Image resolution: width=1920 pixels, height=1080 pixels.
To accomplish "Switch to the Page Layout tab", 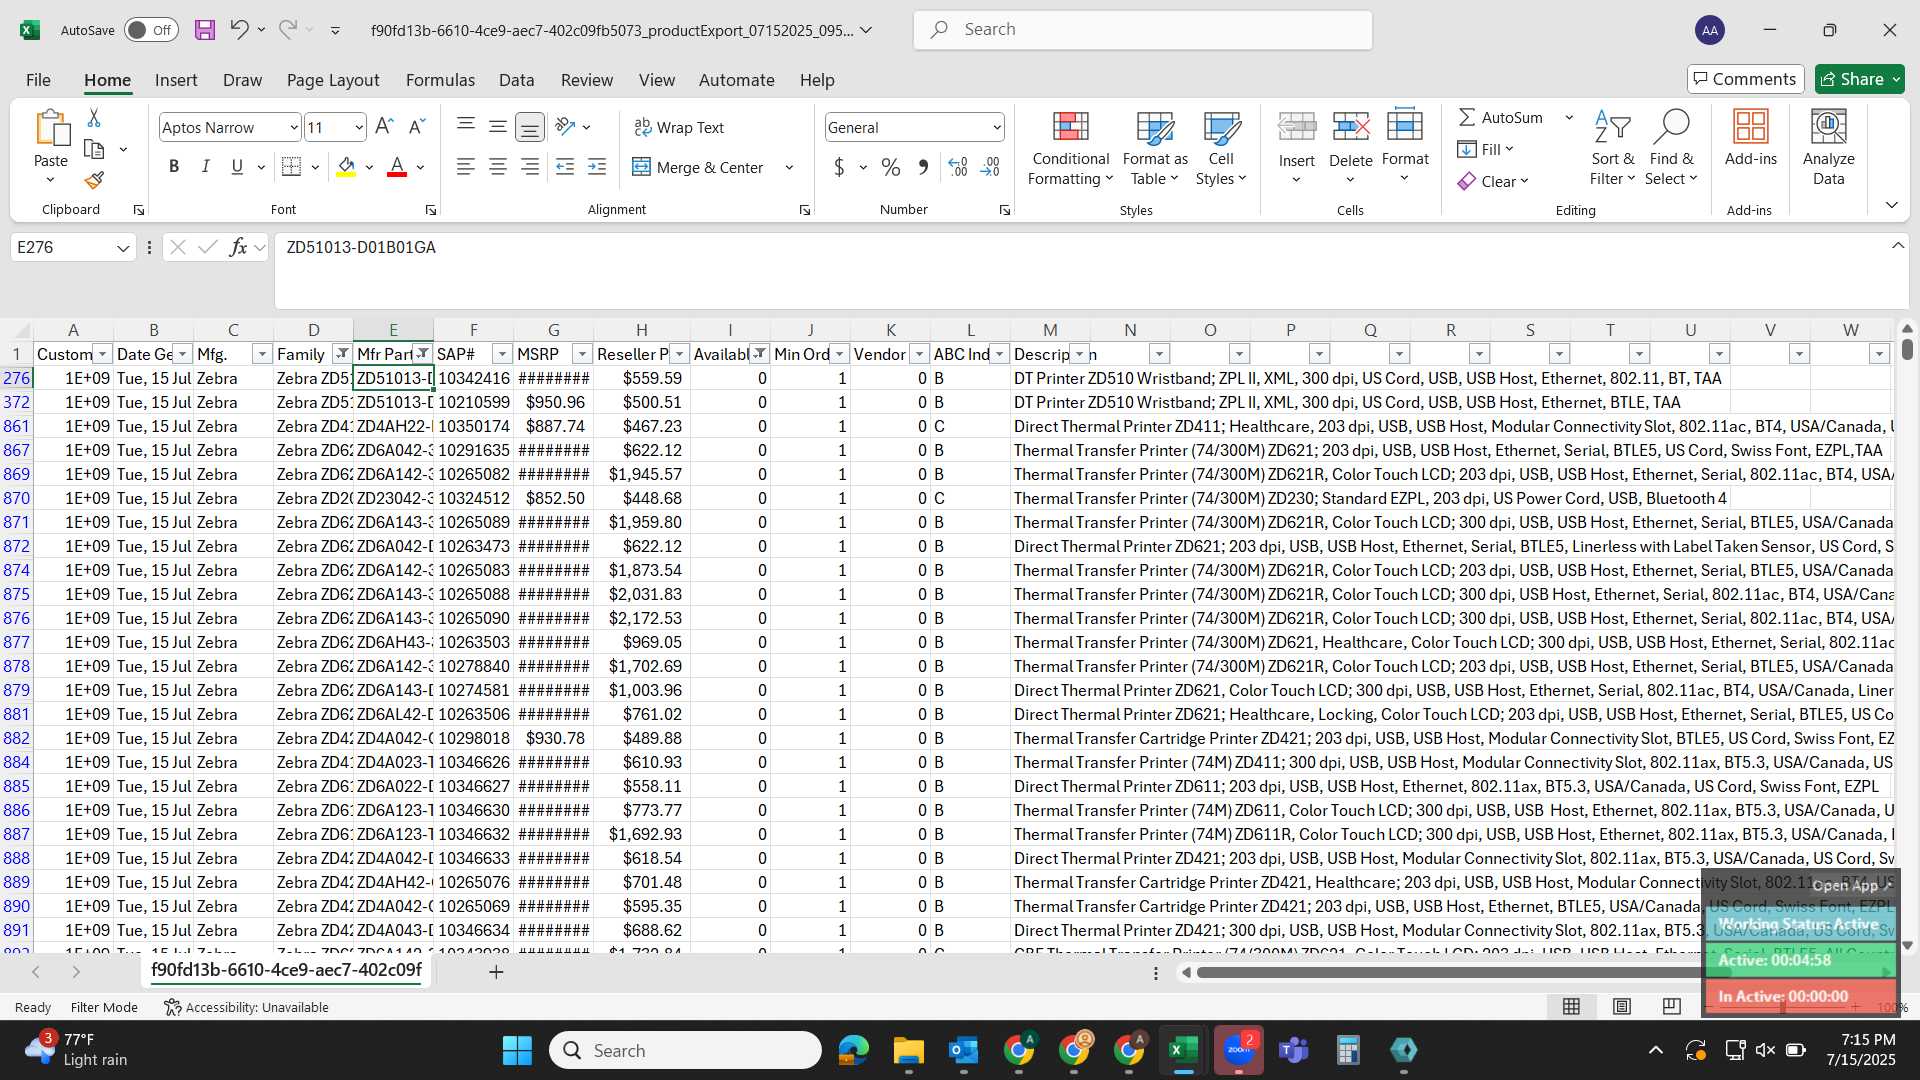I will (x=333, y=79).
